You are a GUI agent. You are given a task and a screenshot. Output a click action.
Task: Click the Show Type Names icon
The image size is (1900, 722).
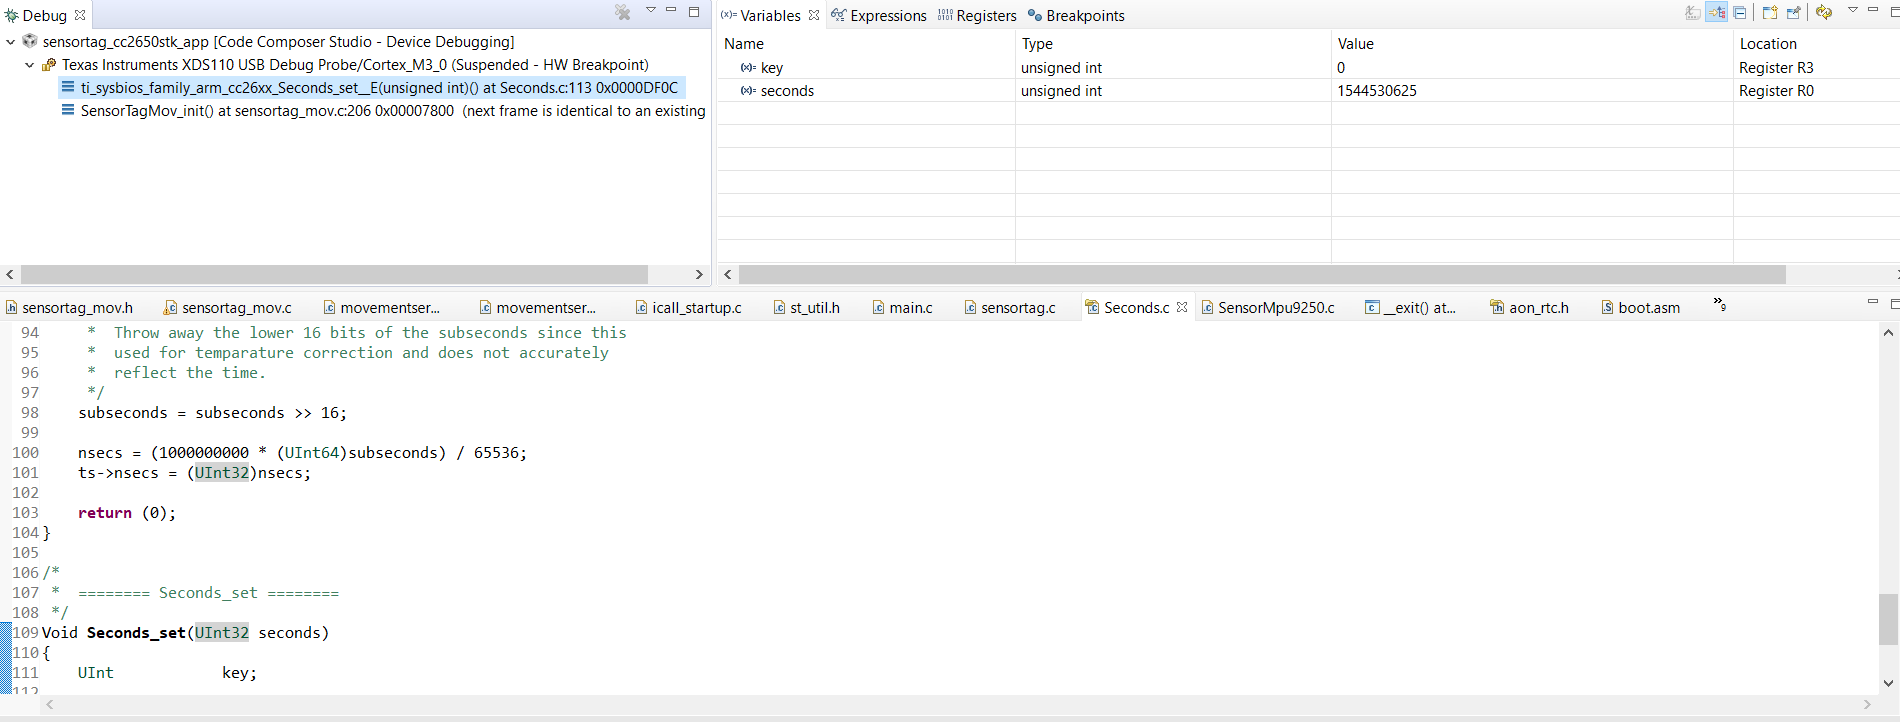(1693, 13)
